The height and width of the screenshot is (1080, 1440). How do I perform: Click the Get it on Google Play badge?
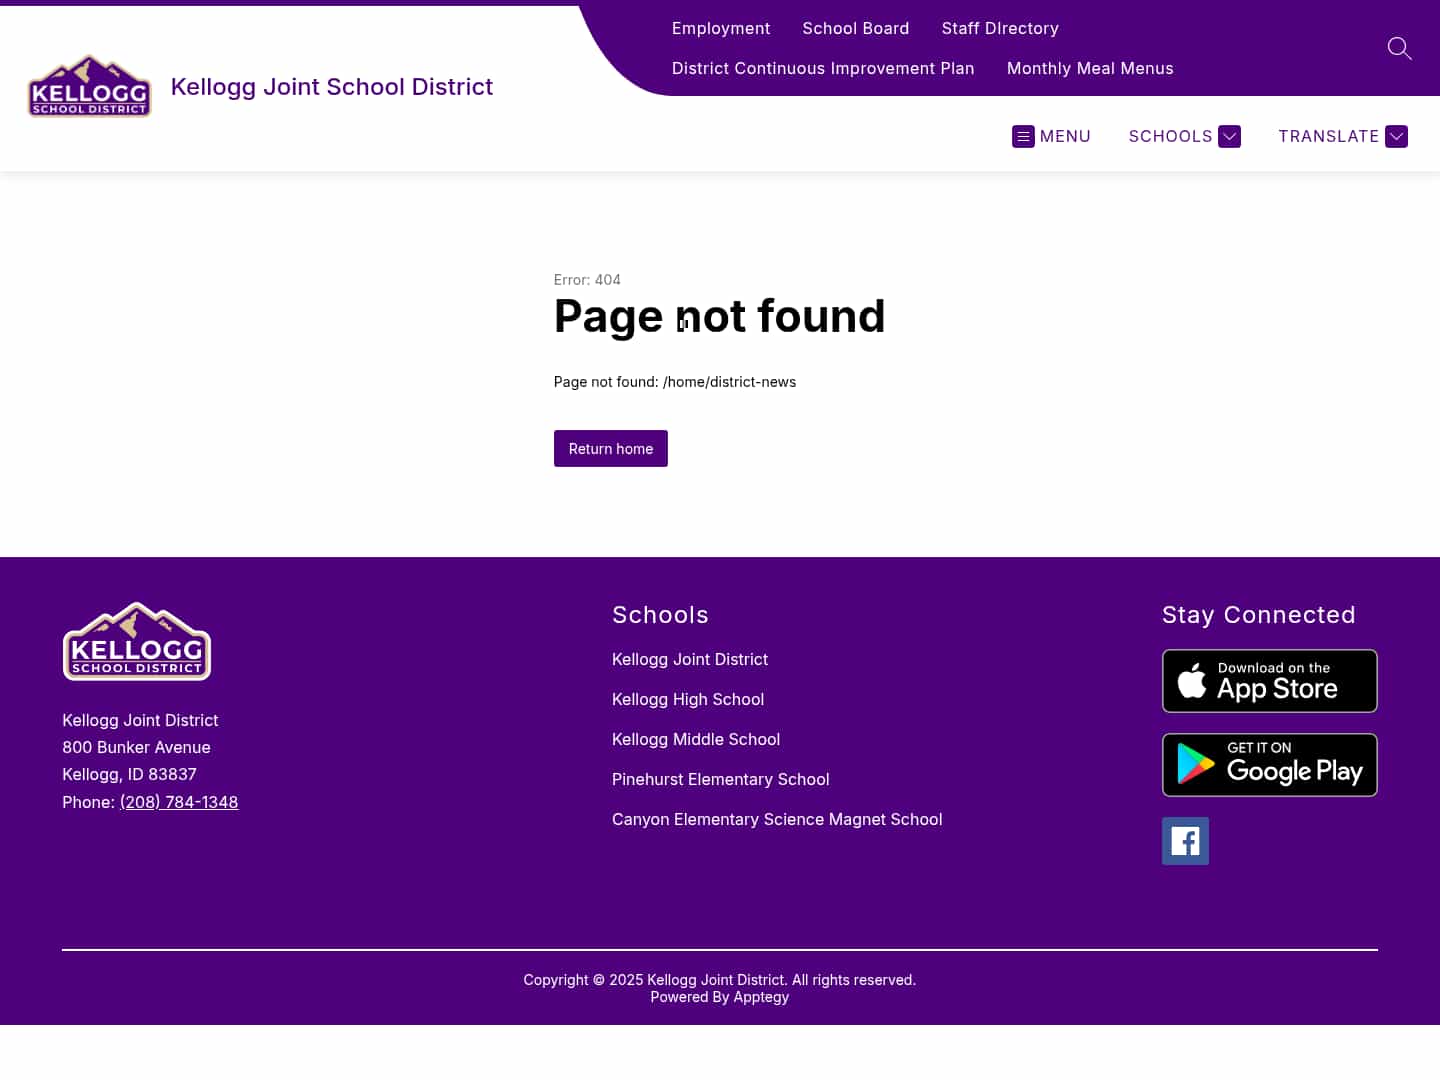(x=1269, y=764)
